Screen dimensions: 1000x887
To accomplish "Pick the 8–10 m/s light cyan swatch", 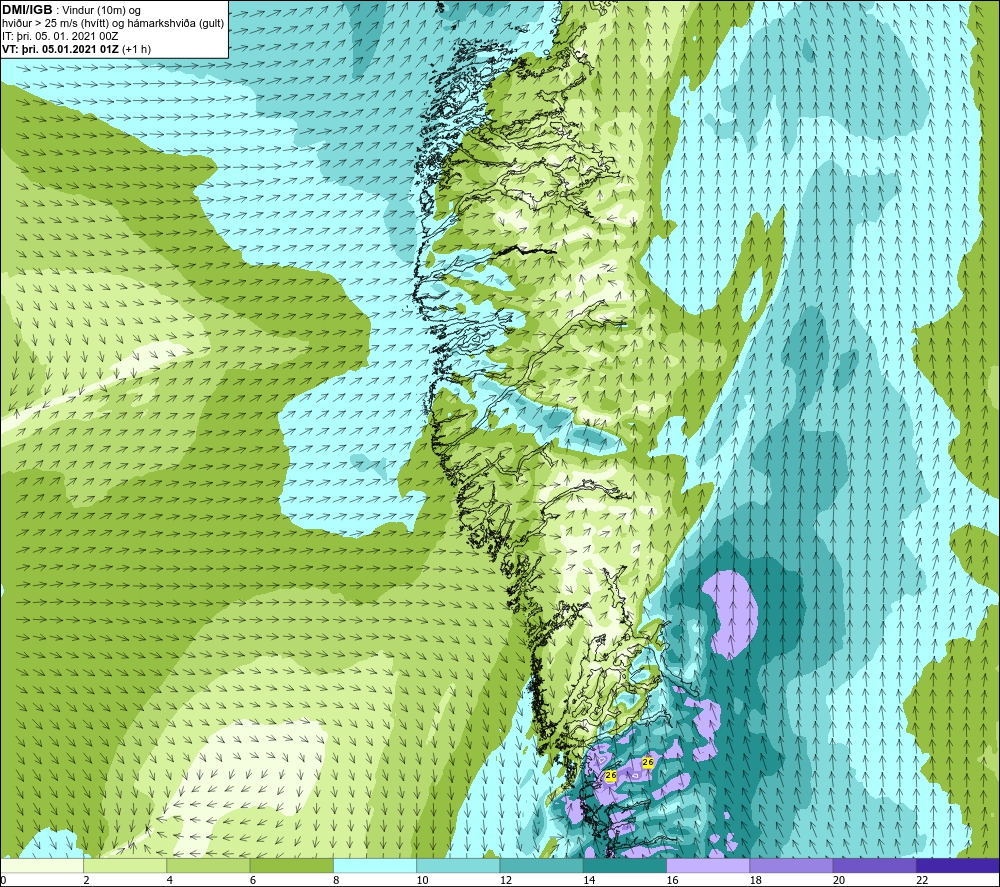I will (x=375, y=865).
